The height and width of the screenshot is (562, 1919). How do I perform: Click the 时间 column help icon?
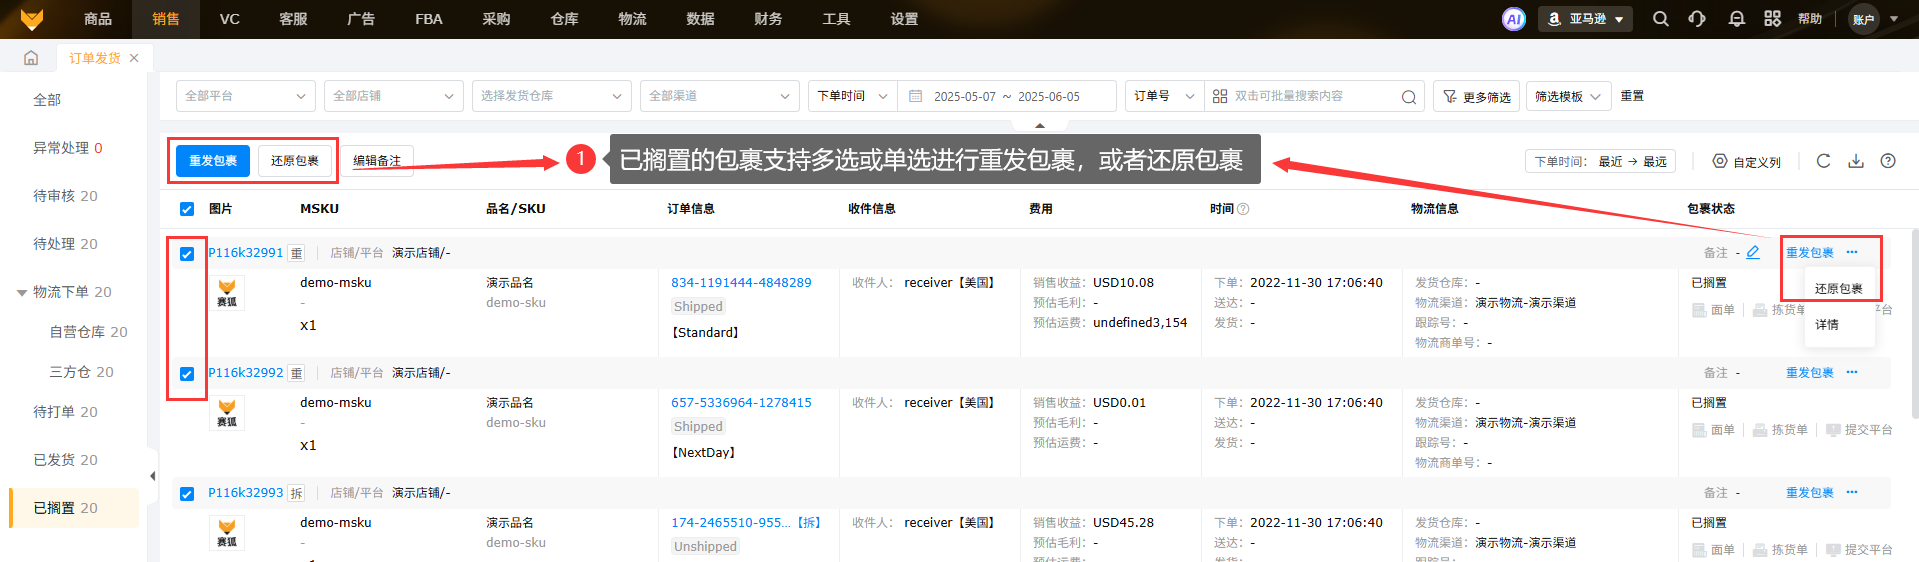pos(1243,209)
